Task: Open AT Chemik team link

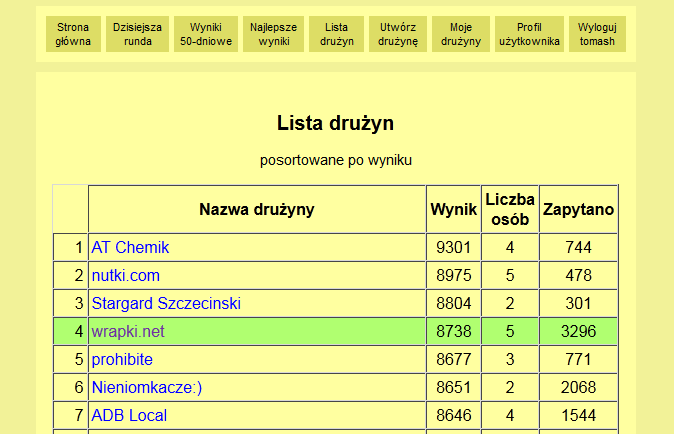Action: pos(130,248)
